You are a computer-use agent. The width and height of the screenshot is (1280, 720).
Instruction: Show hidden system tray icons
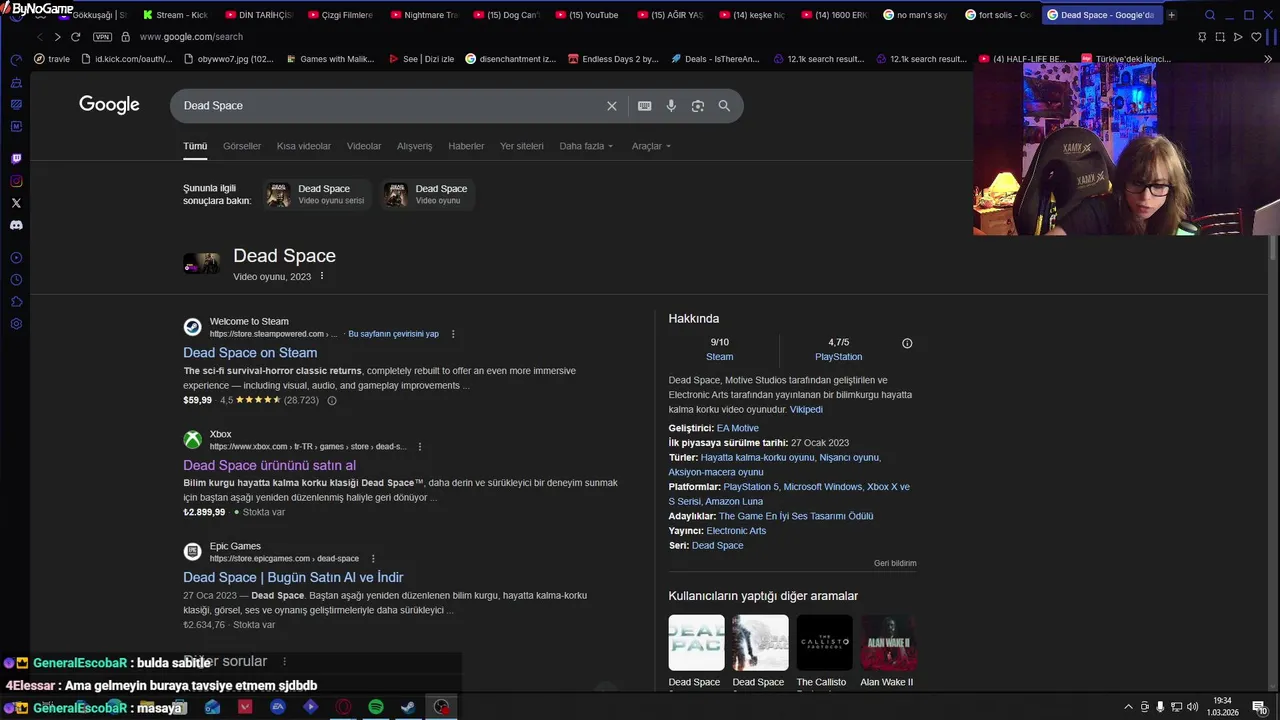1129,707
